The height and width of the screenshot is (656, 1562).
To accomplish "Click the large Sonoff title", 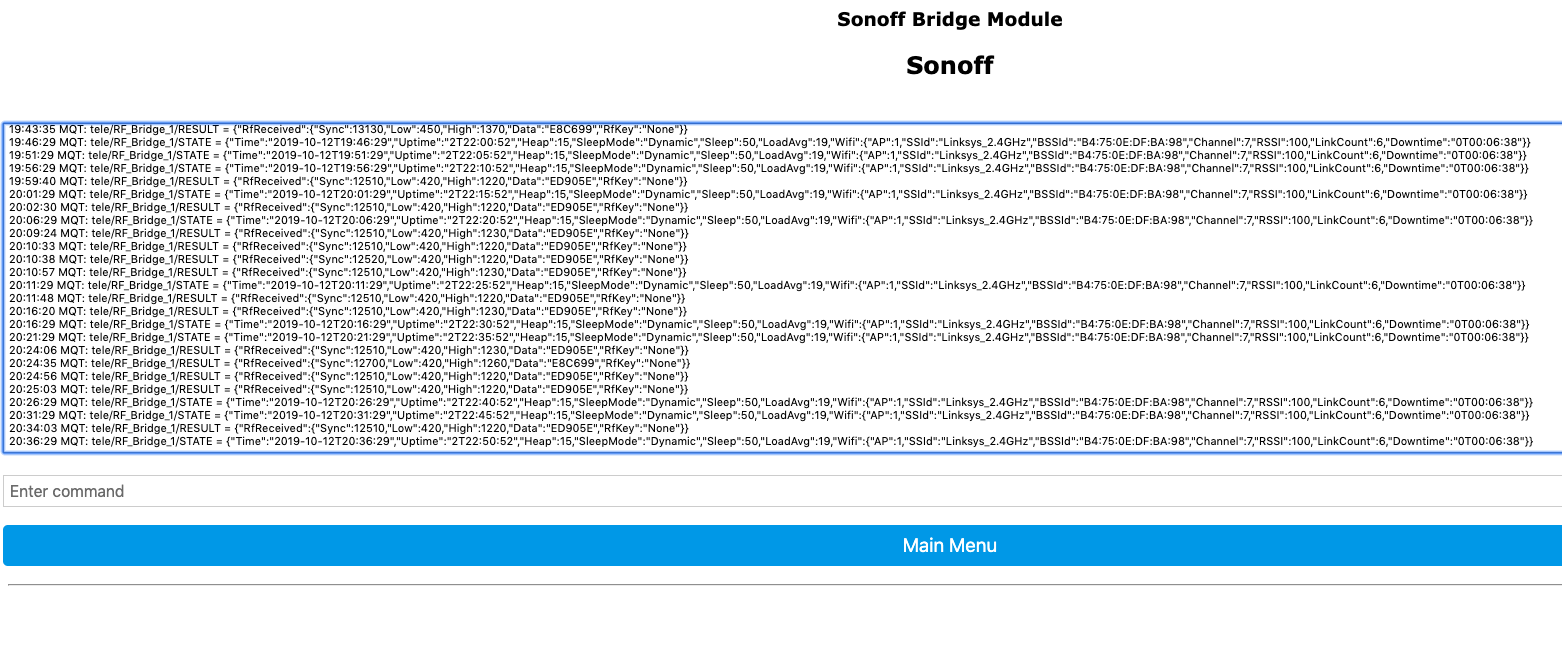I will pyautogui.click(x=949, y=65).
